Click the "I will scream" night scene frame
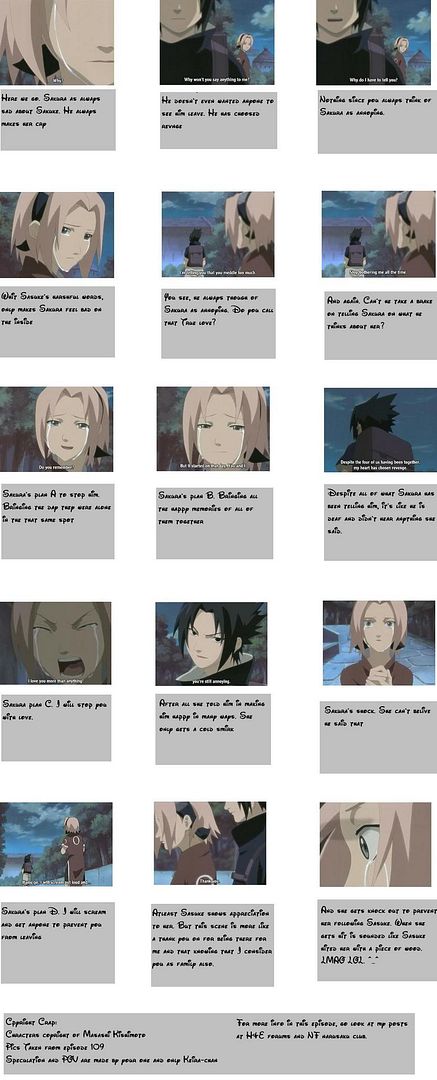The image size is (437, 1080). tap(56, 844)
